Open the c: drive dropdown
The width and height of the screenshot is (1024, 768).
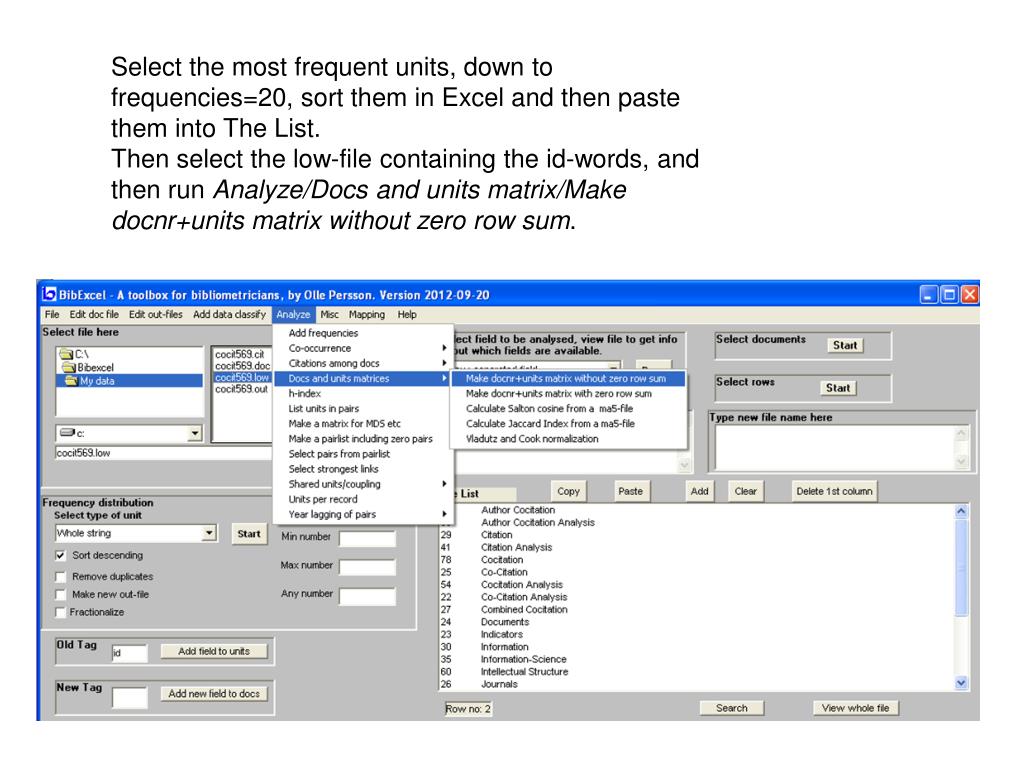click(195, 433)
